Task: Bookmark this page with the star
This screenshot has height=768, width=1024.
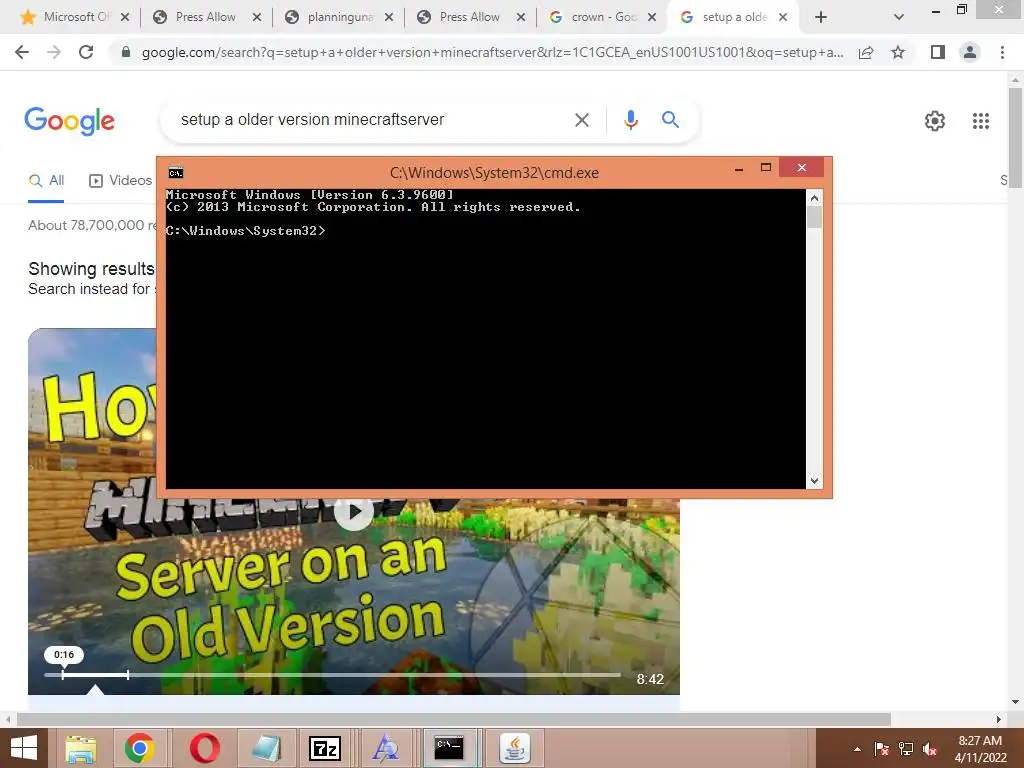Action: 898,52
